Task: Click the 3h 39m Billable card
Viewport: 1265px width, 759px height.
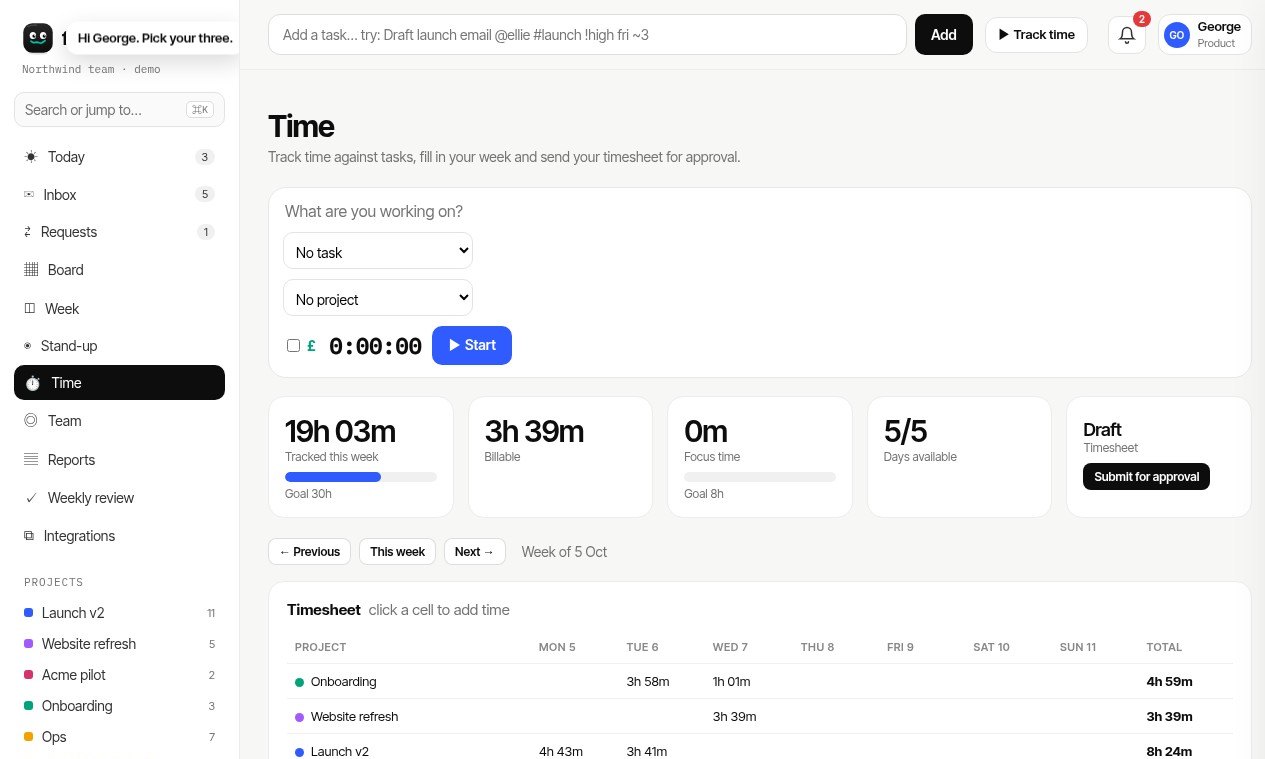Action: [560, 457]
